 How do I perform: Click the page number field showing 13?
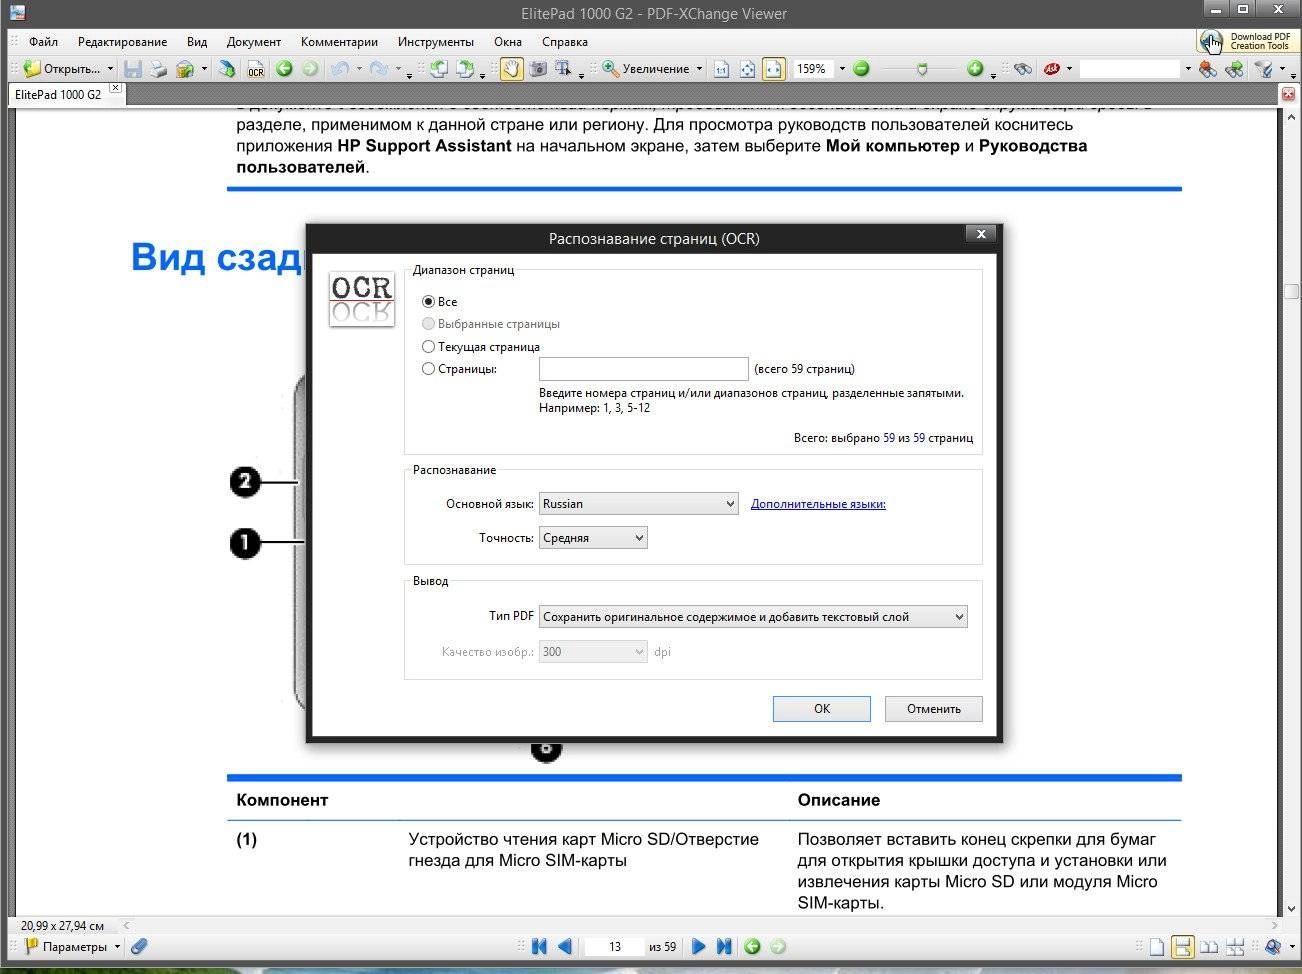pos(615,946)
